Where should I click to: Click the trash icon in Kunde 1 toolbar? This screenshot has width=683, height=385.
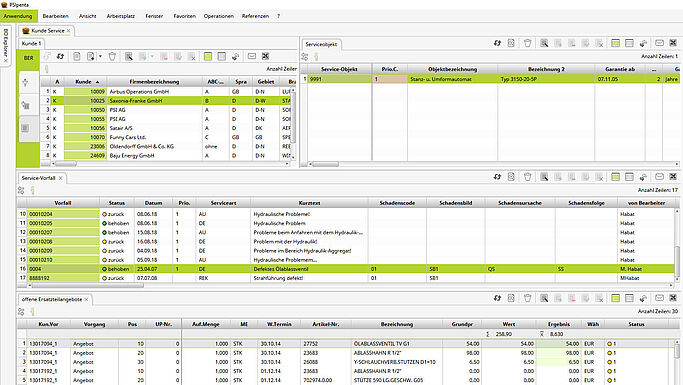click(x=112, y=57)
